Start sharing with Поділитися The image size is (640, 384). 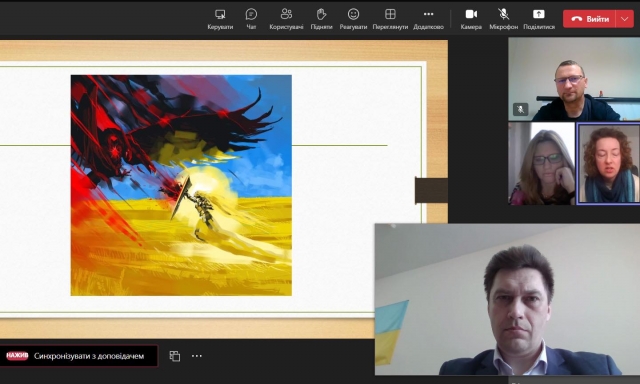click(x=539, y=19)
